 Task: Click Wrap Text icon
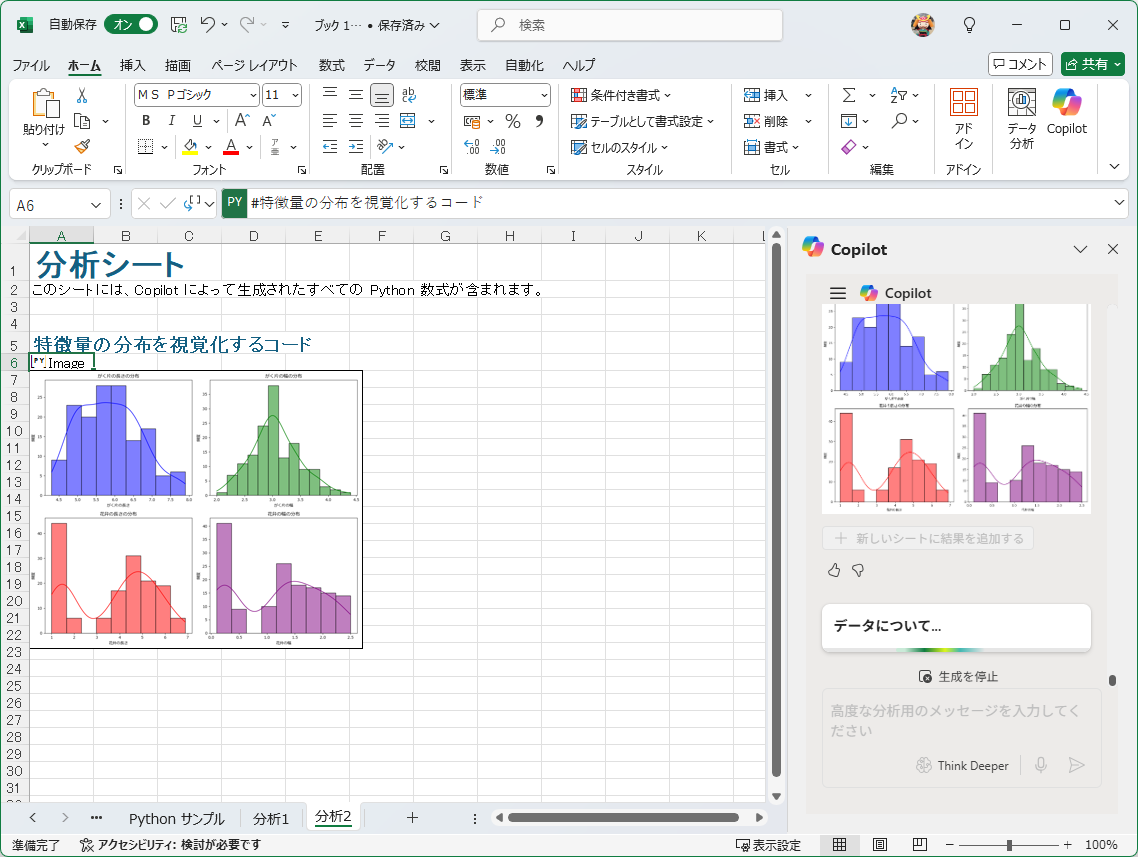pos(409,95)
